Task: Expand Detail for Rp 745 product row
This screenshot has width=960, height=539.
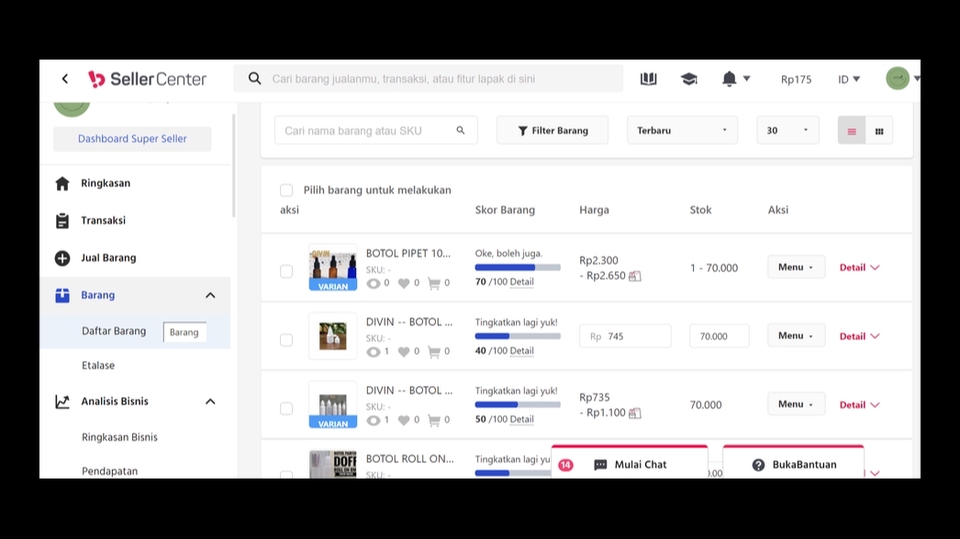Action: (859, 336)
